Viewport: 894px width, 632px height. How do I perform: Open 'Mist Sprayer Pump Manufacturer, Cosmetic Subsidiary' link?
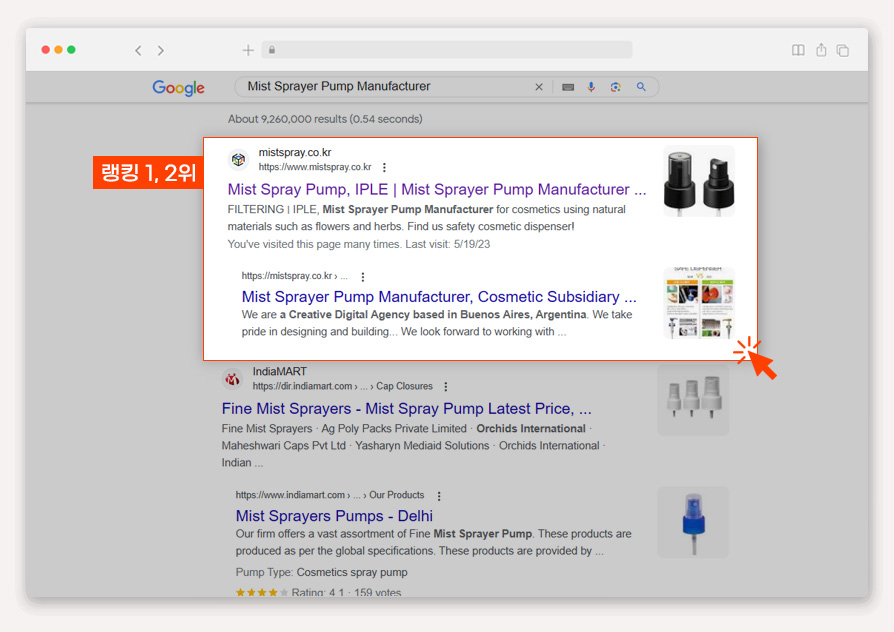(439, 297)
